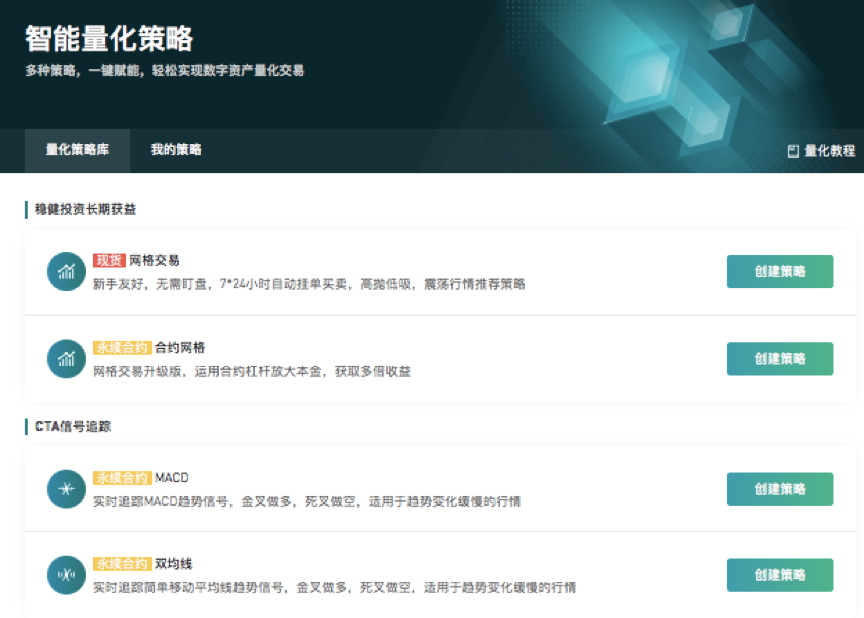
Task: Click the 永续合约 tag beside 合约网格
Action: [122, 348]
